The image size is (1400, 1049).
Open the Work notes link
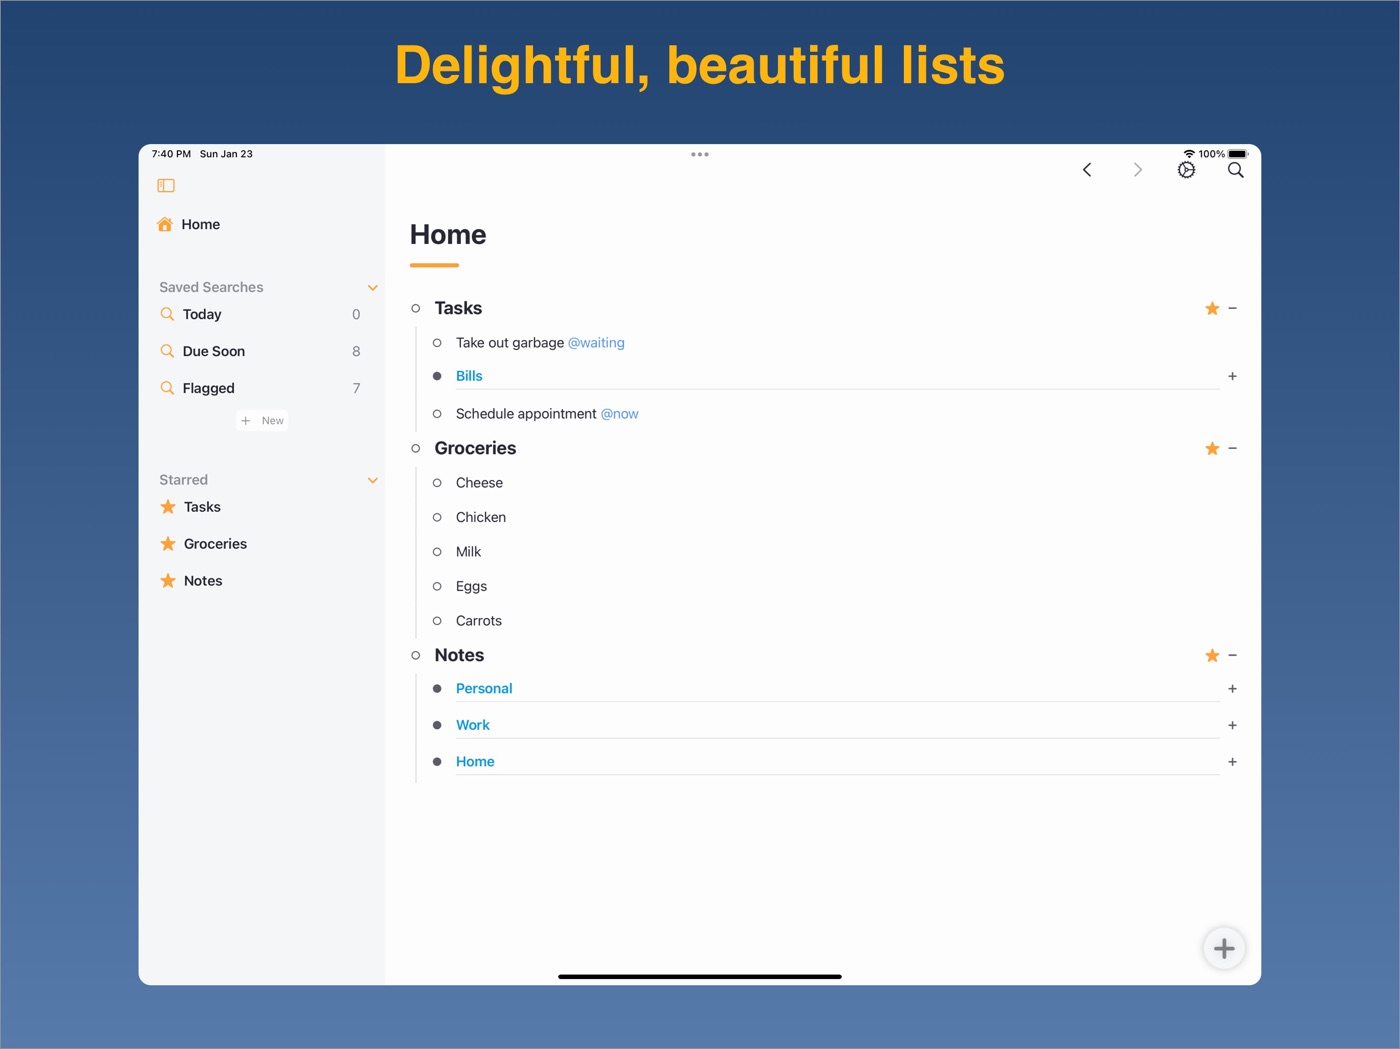473,725
